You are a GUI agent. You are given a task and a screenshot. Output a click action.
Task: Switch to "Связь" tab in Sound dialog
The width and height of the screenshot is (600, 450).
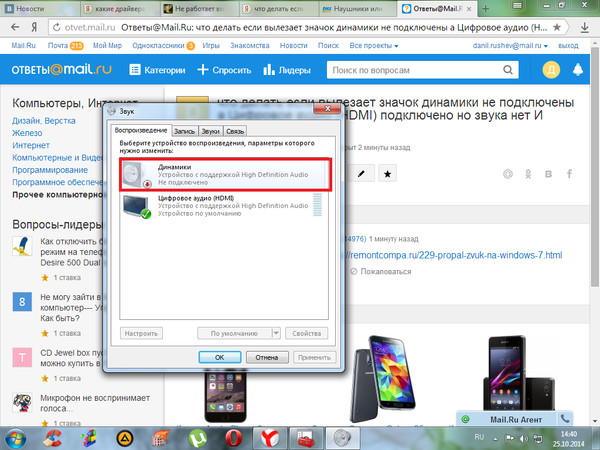coord(235,131)
